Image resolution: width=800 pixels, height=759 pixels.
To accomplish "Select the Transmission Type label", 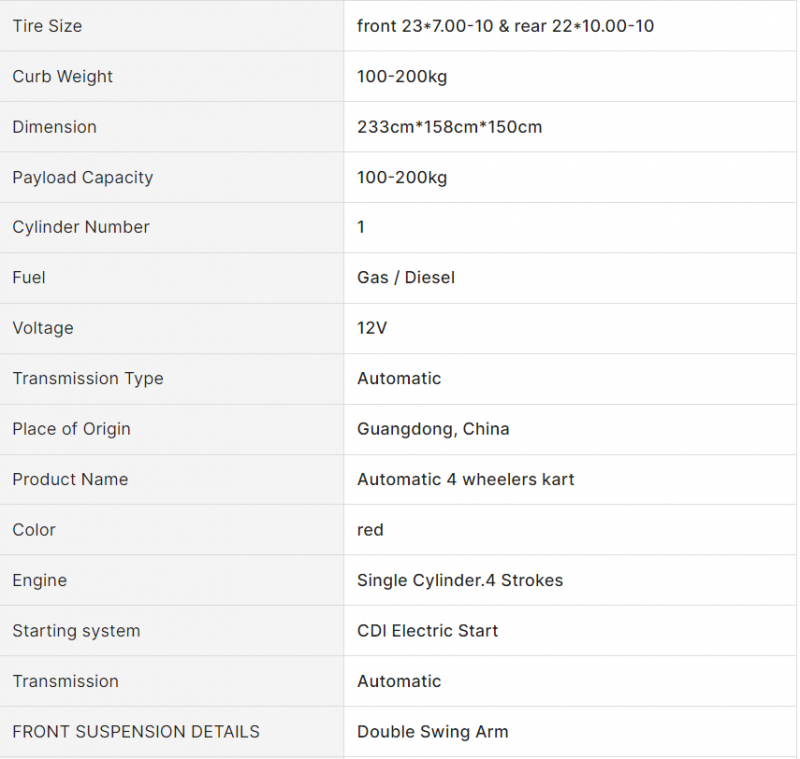I will point(88,378).
